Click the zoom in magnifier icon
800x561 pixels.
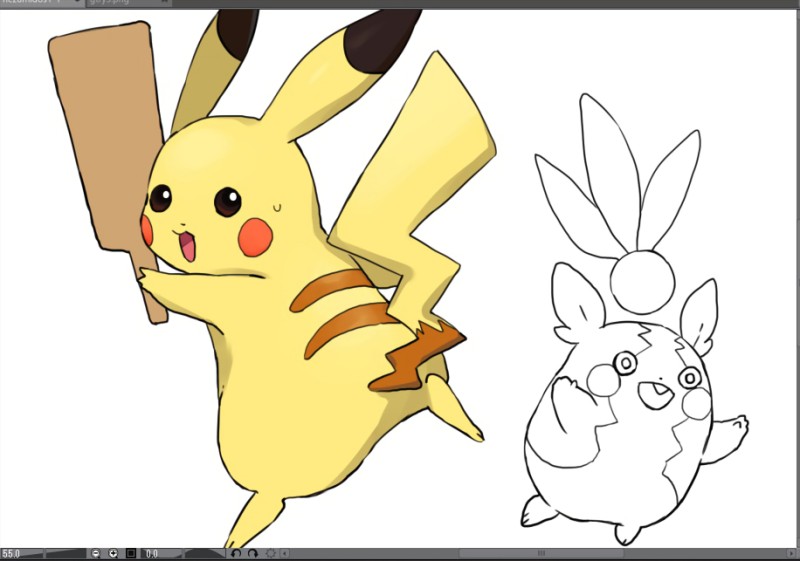point(113,553)
